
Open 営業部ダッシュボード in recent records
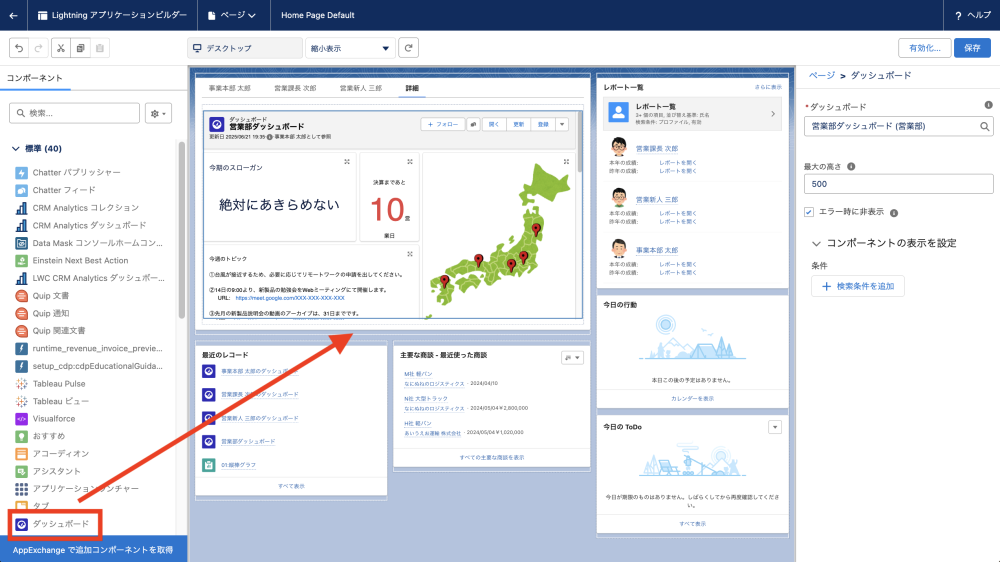[248, 441]
